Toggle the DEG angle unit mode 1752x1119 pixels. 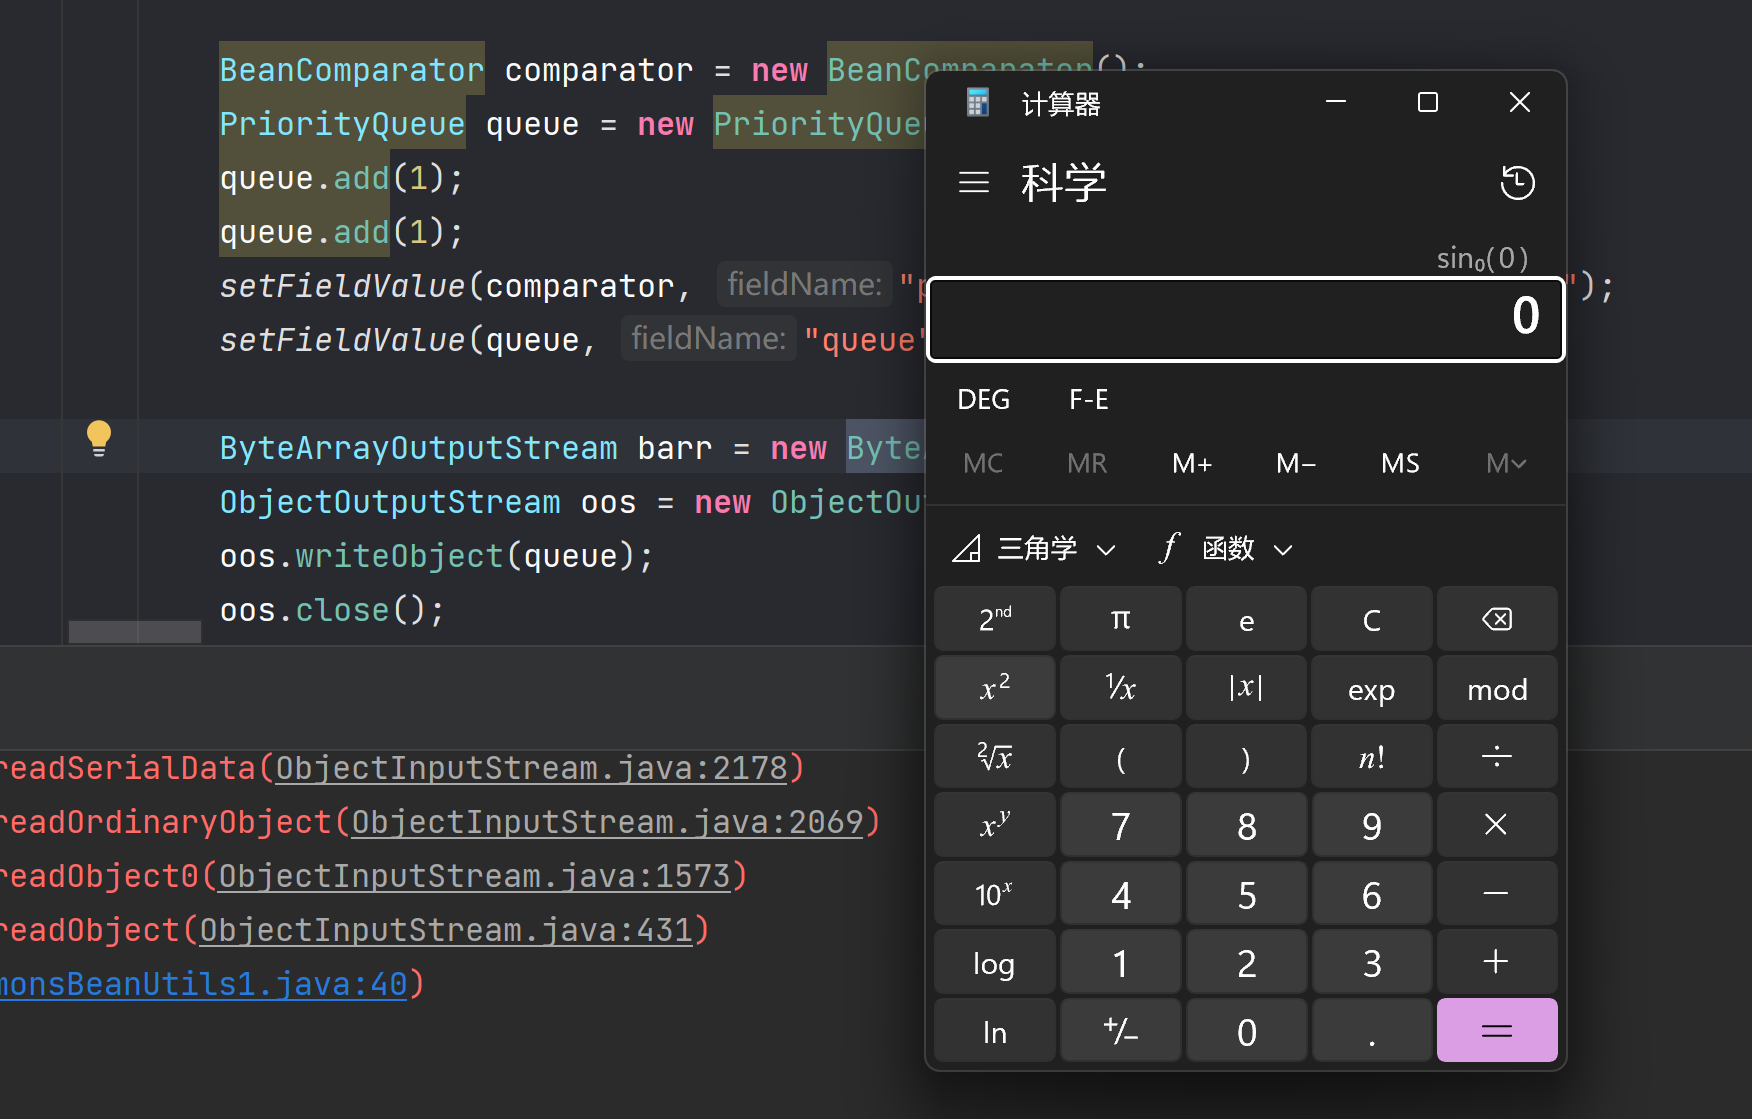coord(983,400)
